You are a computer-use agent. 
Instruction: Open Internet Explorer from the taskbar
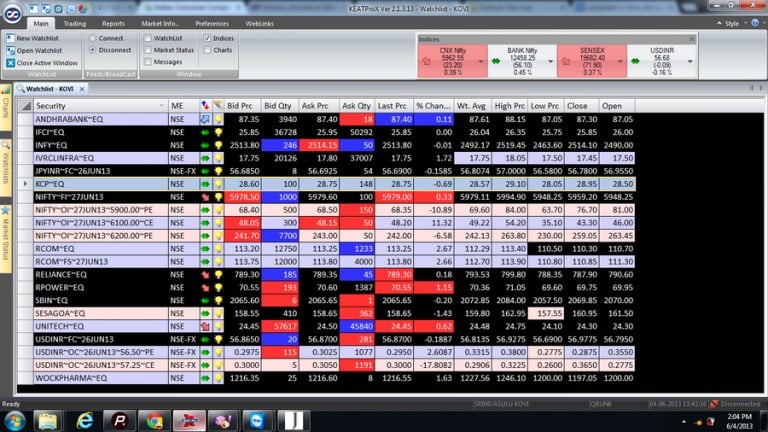coord(84,418)
